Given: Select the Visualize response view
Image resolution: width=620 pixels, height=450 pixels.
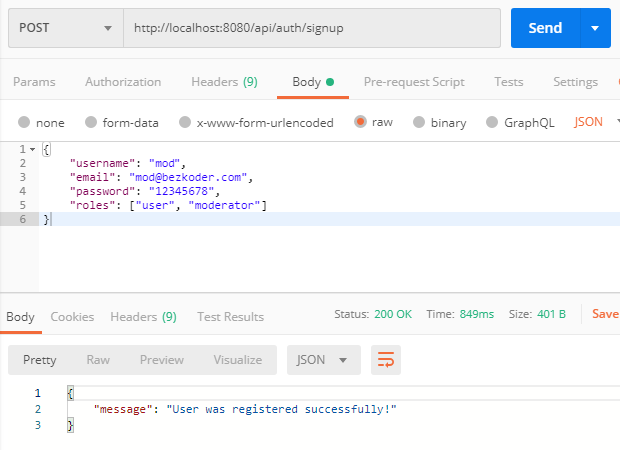Looking at the screenshot, I should coord(238,359).
